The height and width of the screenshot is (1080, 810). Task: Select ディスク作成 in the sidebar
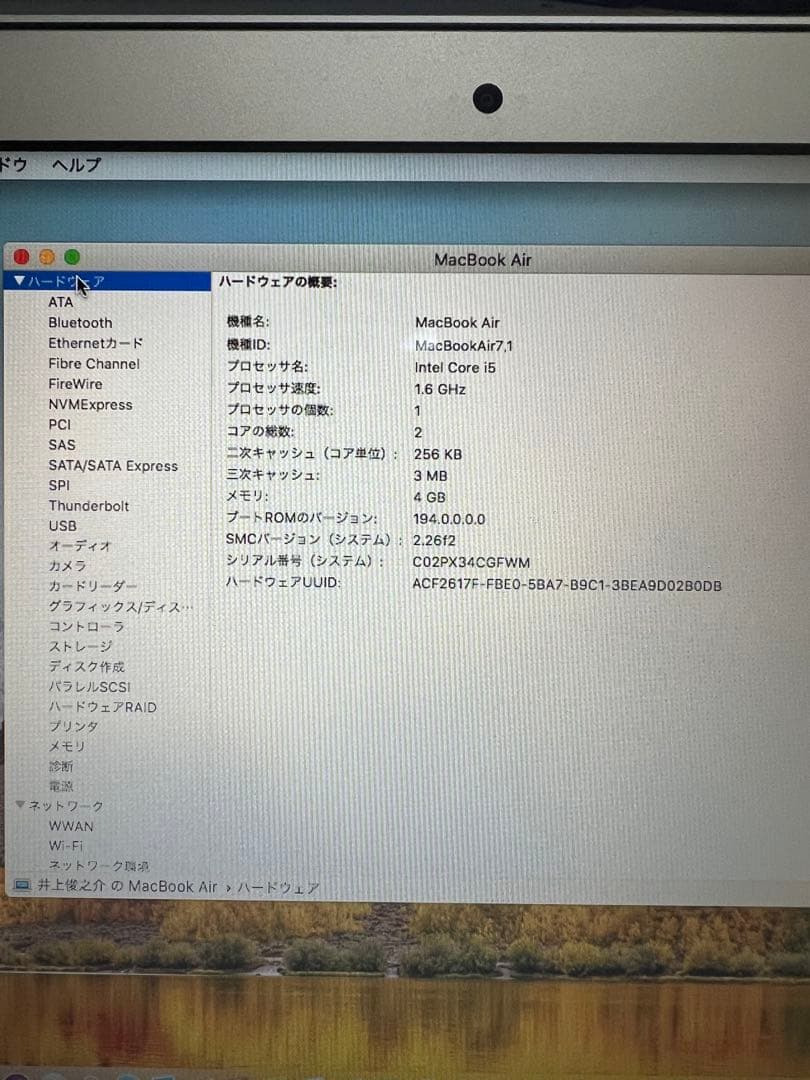pyautogui.click(x=86, y=666)
